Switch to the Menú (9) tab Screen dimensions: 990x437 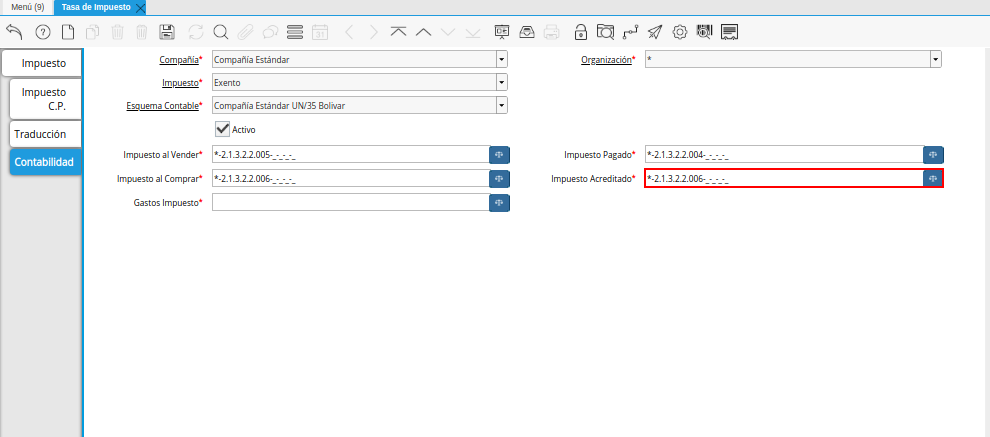coord(28,7)
